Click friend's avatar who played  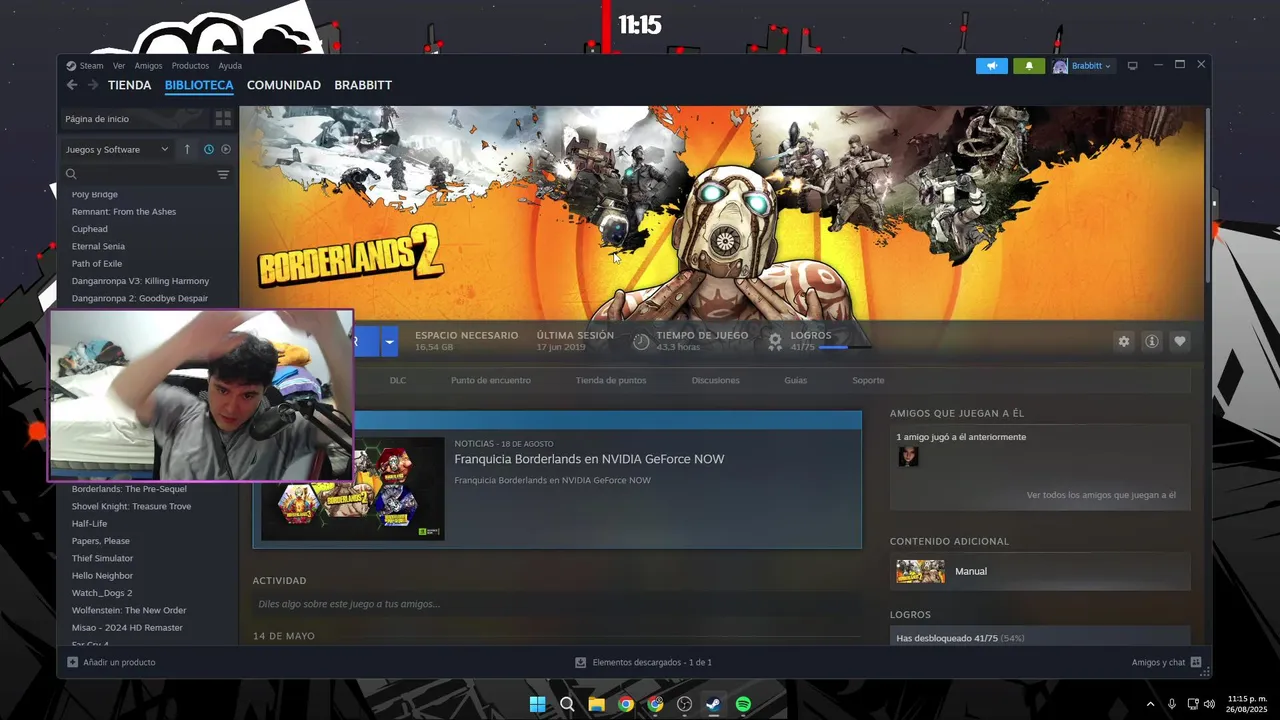[908, 456]
